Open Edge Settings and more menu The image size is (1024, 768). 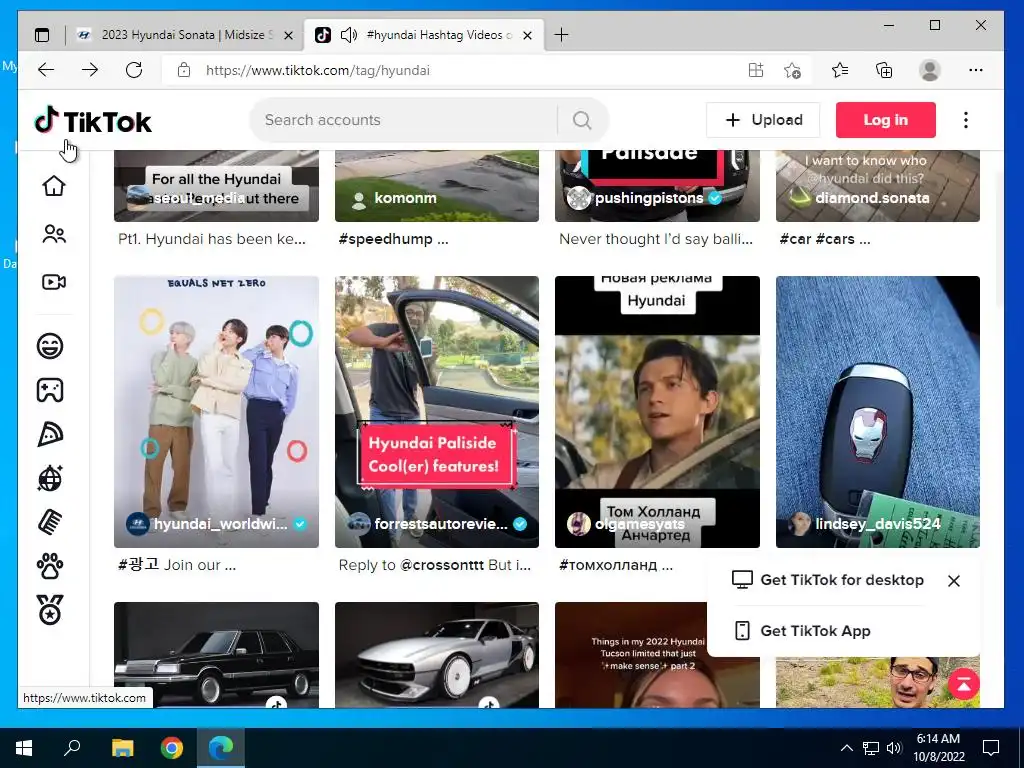pos(976,70)
